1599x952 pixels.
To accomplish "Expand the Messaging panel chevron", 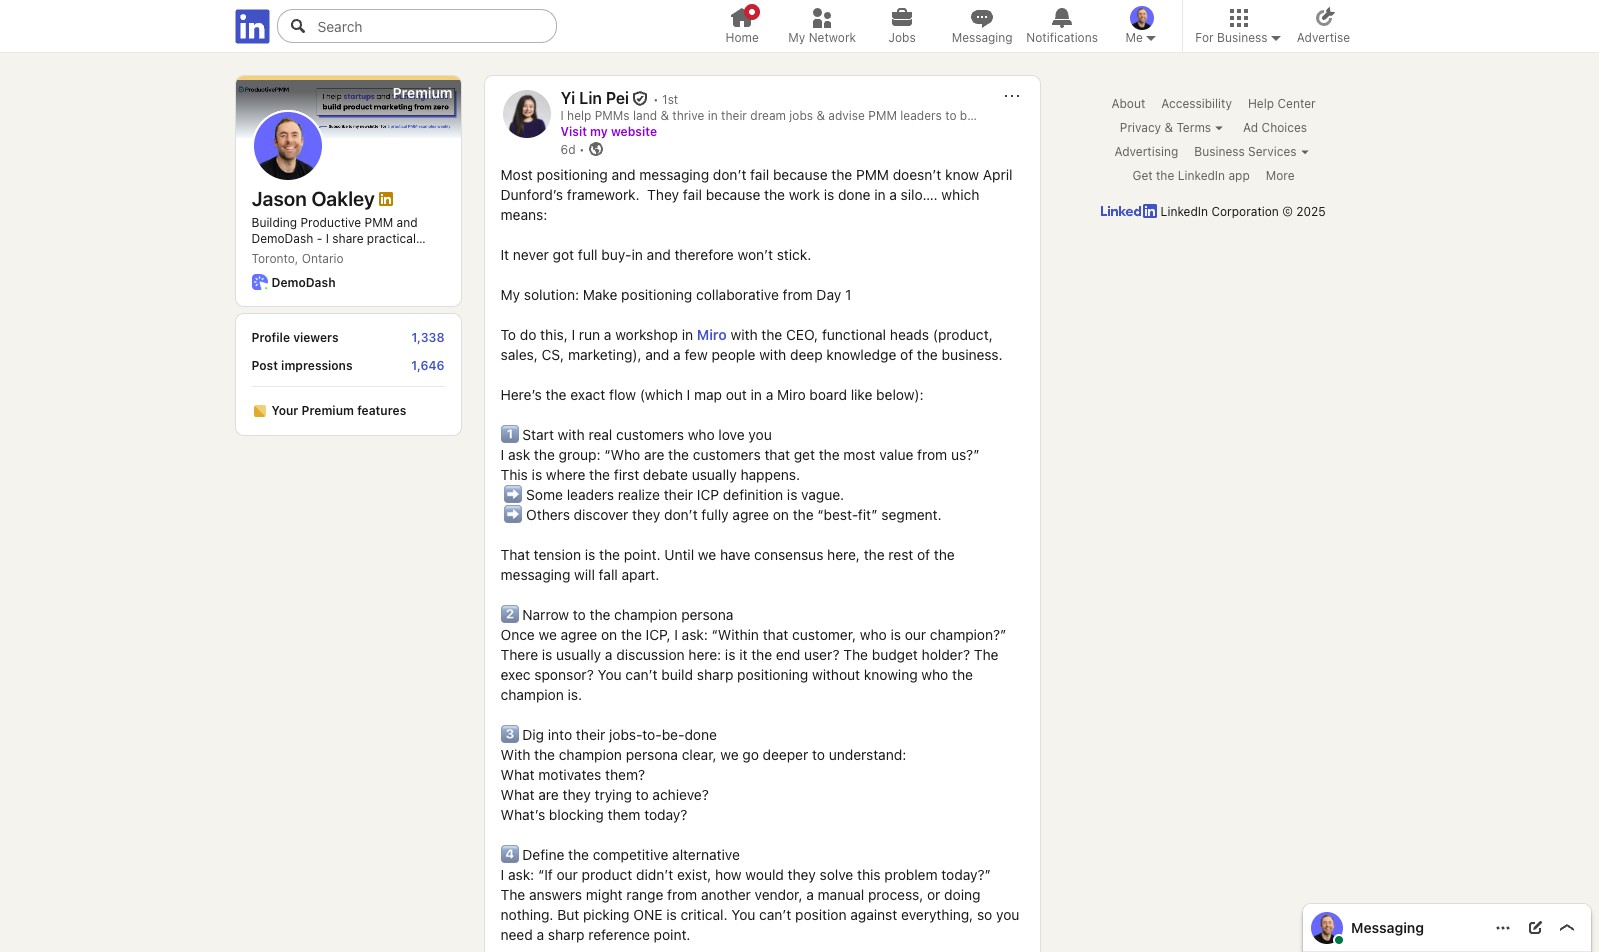I will pos(1567,928).
